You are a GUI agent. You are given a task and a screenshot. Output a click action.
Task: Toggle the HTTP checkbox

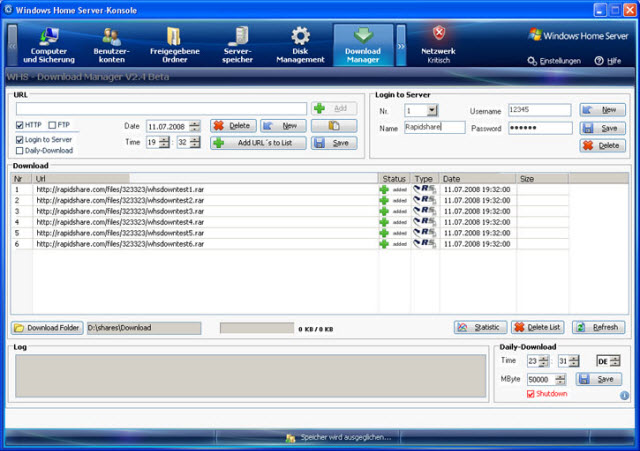19,125
